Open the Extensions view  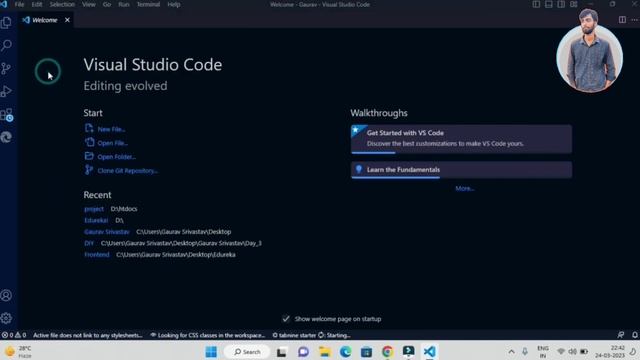click(7, 115)
